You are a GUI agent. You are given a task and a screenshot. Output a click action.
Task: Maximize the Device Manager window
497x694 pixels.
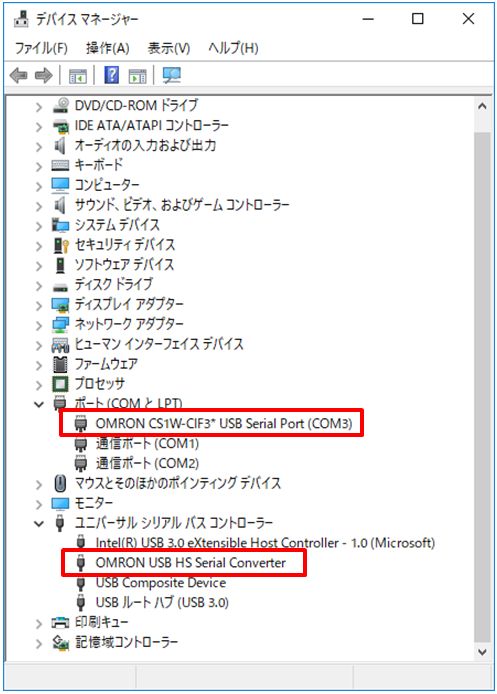(x=418, y=19)
